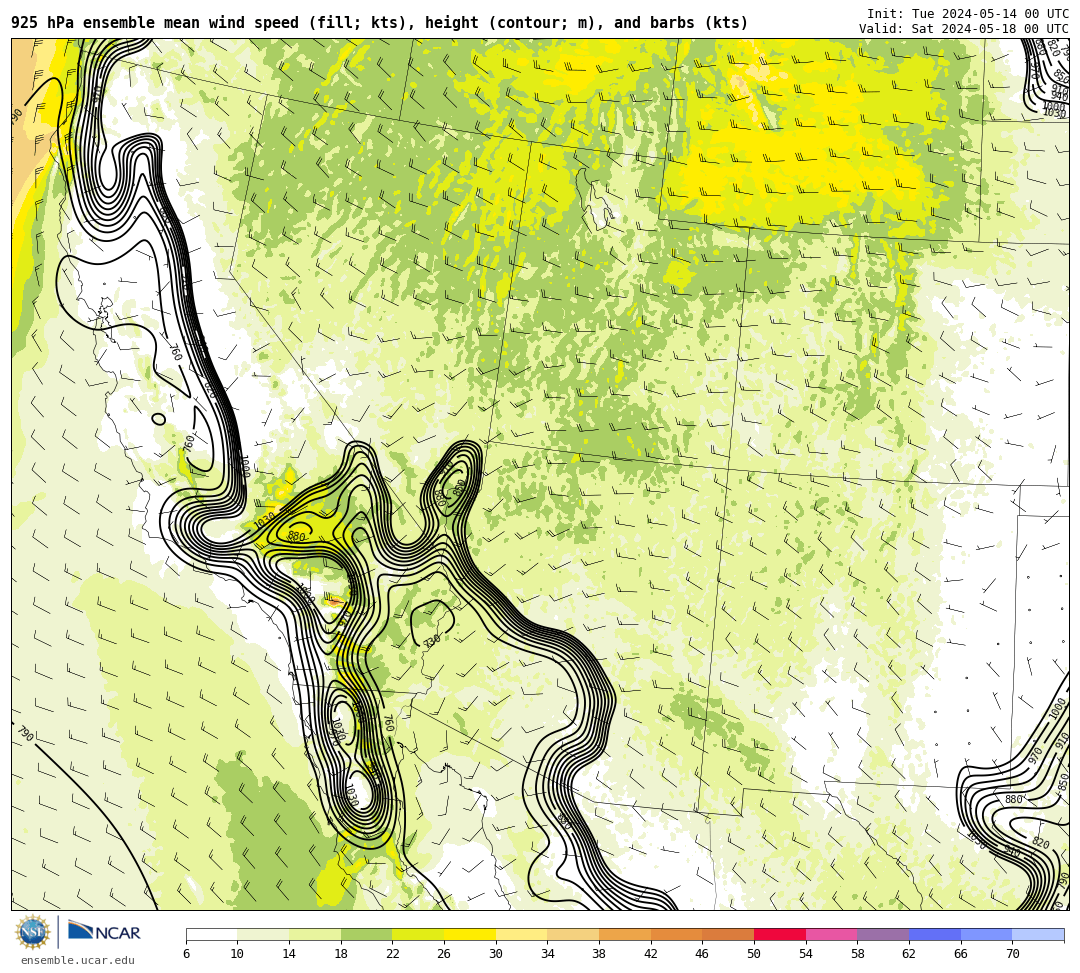The image size is (1080, 973).
Task: Click the 880 contour label near California
Action: (x=296, y=536)
